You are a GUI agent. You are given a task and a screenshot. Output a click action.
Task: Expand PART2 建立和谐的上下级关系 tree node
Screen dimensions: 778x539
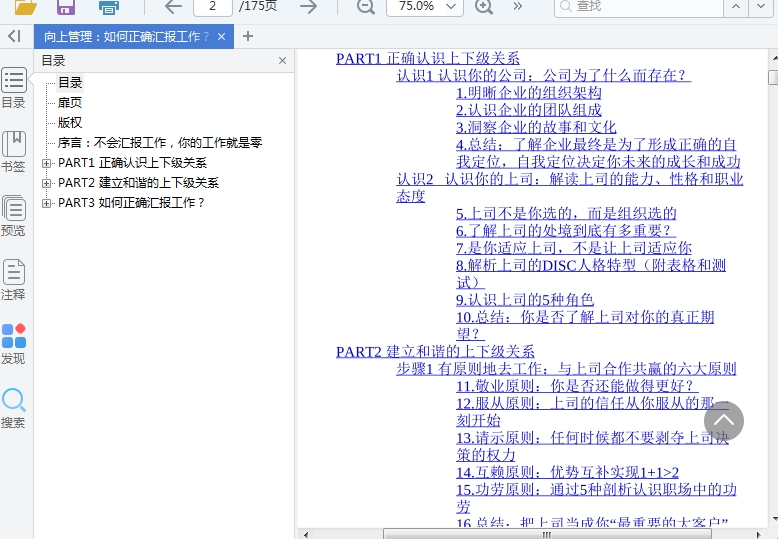click(46, 183)
